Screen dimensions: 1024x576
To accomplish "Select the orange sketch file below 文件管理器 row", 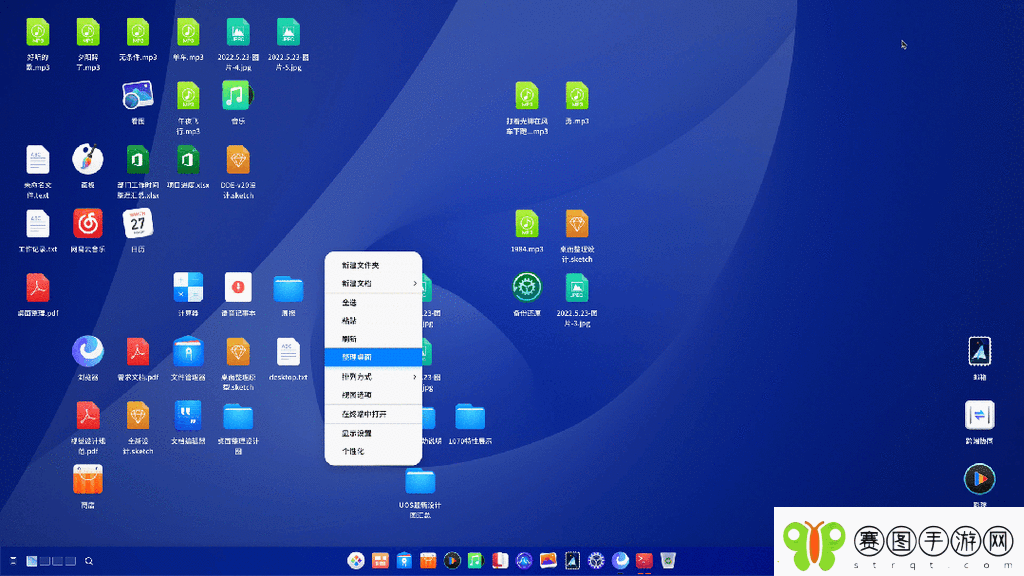I will click(138, 416).
